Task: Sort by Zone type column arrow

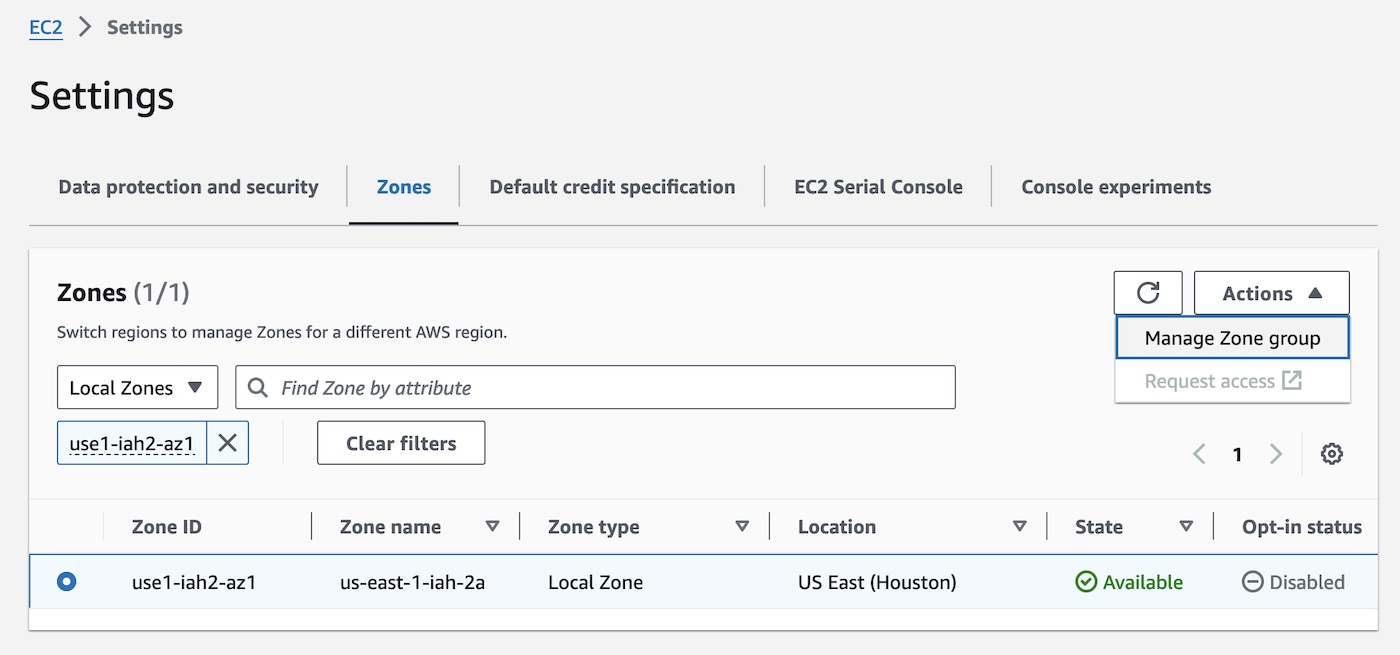Action: pos(742,526)
